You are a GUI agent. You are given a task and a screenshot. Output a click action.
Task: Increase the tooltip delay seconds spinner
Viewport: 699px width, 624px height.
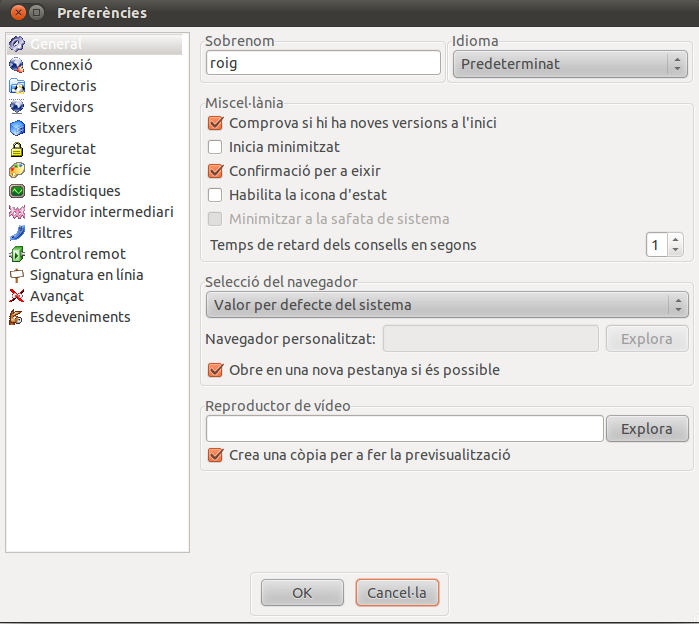click(x=675, y=239)
